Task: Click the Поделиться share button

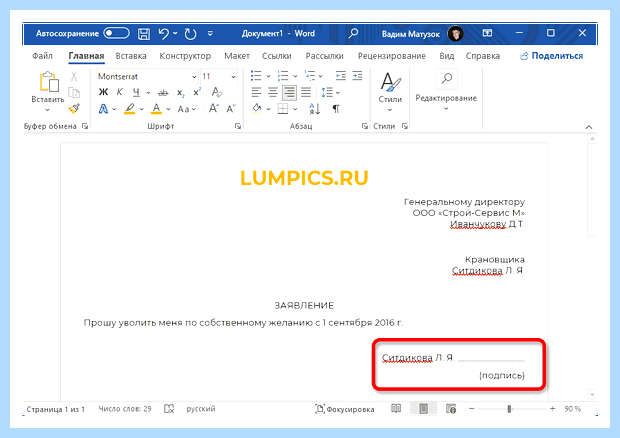Action: click(x=551, y=56)
